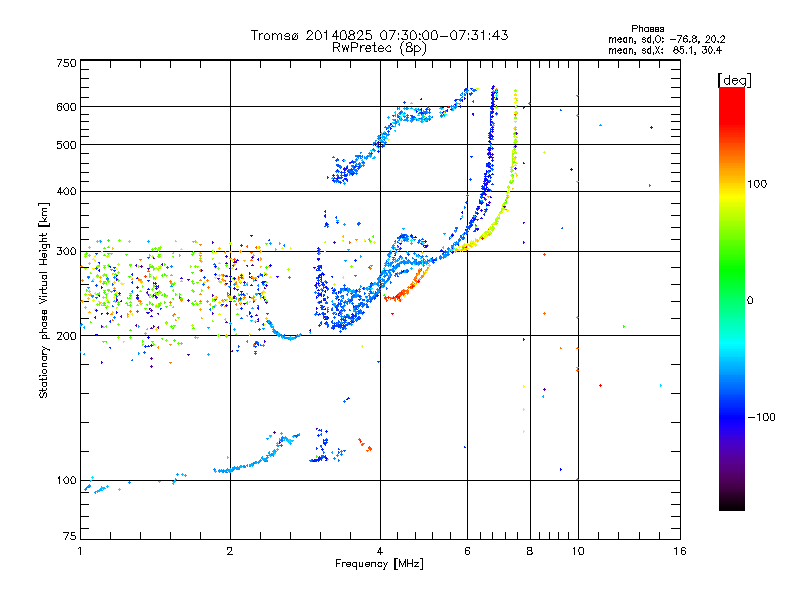
Task: Click the x-axis tick label '4'
Action: (x=380, y=551)
